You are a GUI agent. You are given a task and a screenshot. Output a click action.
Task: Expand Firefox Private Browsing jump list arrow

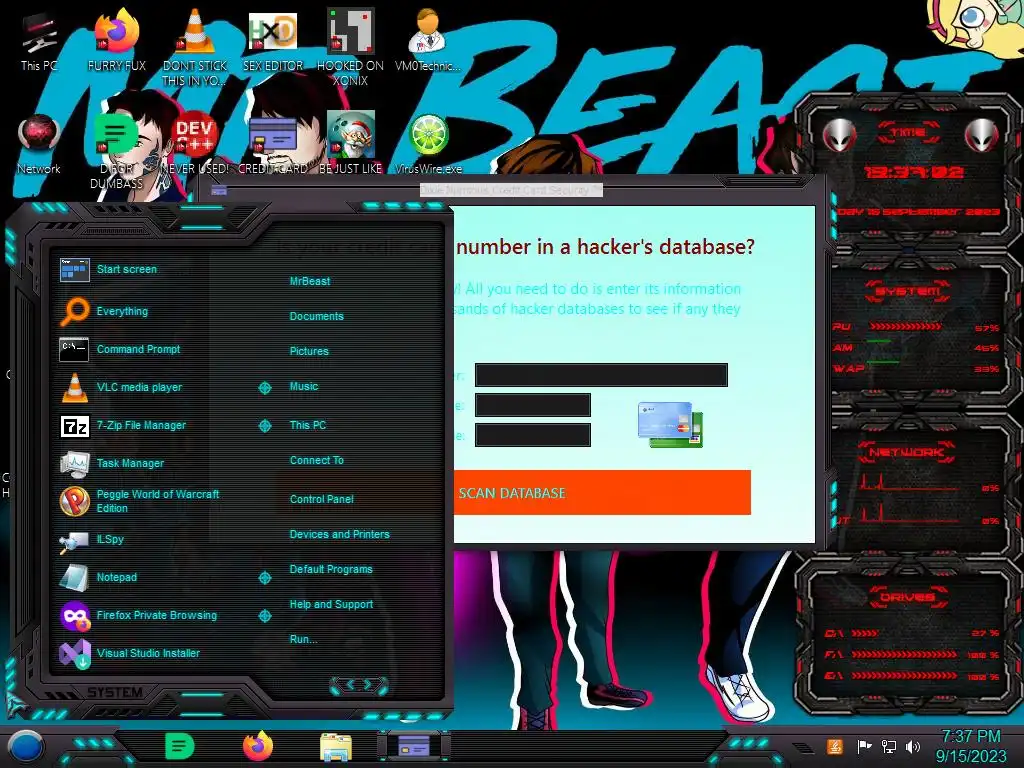264,615
